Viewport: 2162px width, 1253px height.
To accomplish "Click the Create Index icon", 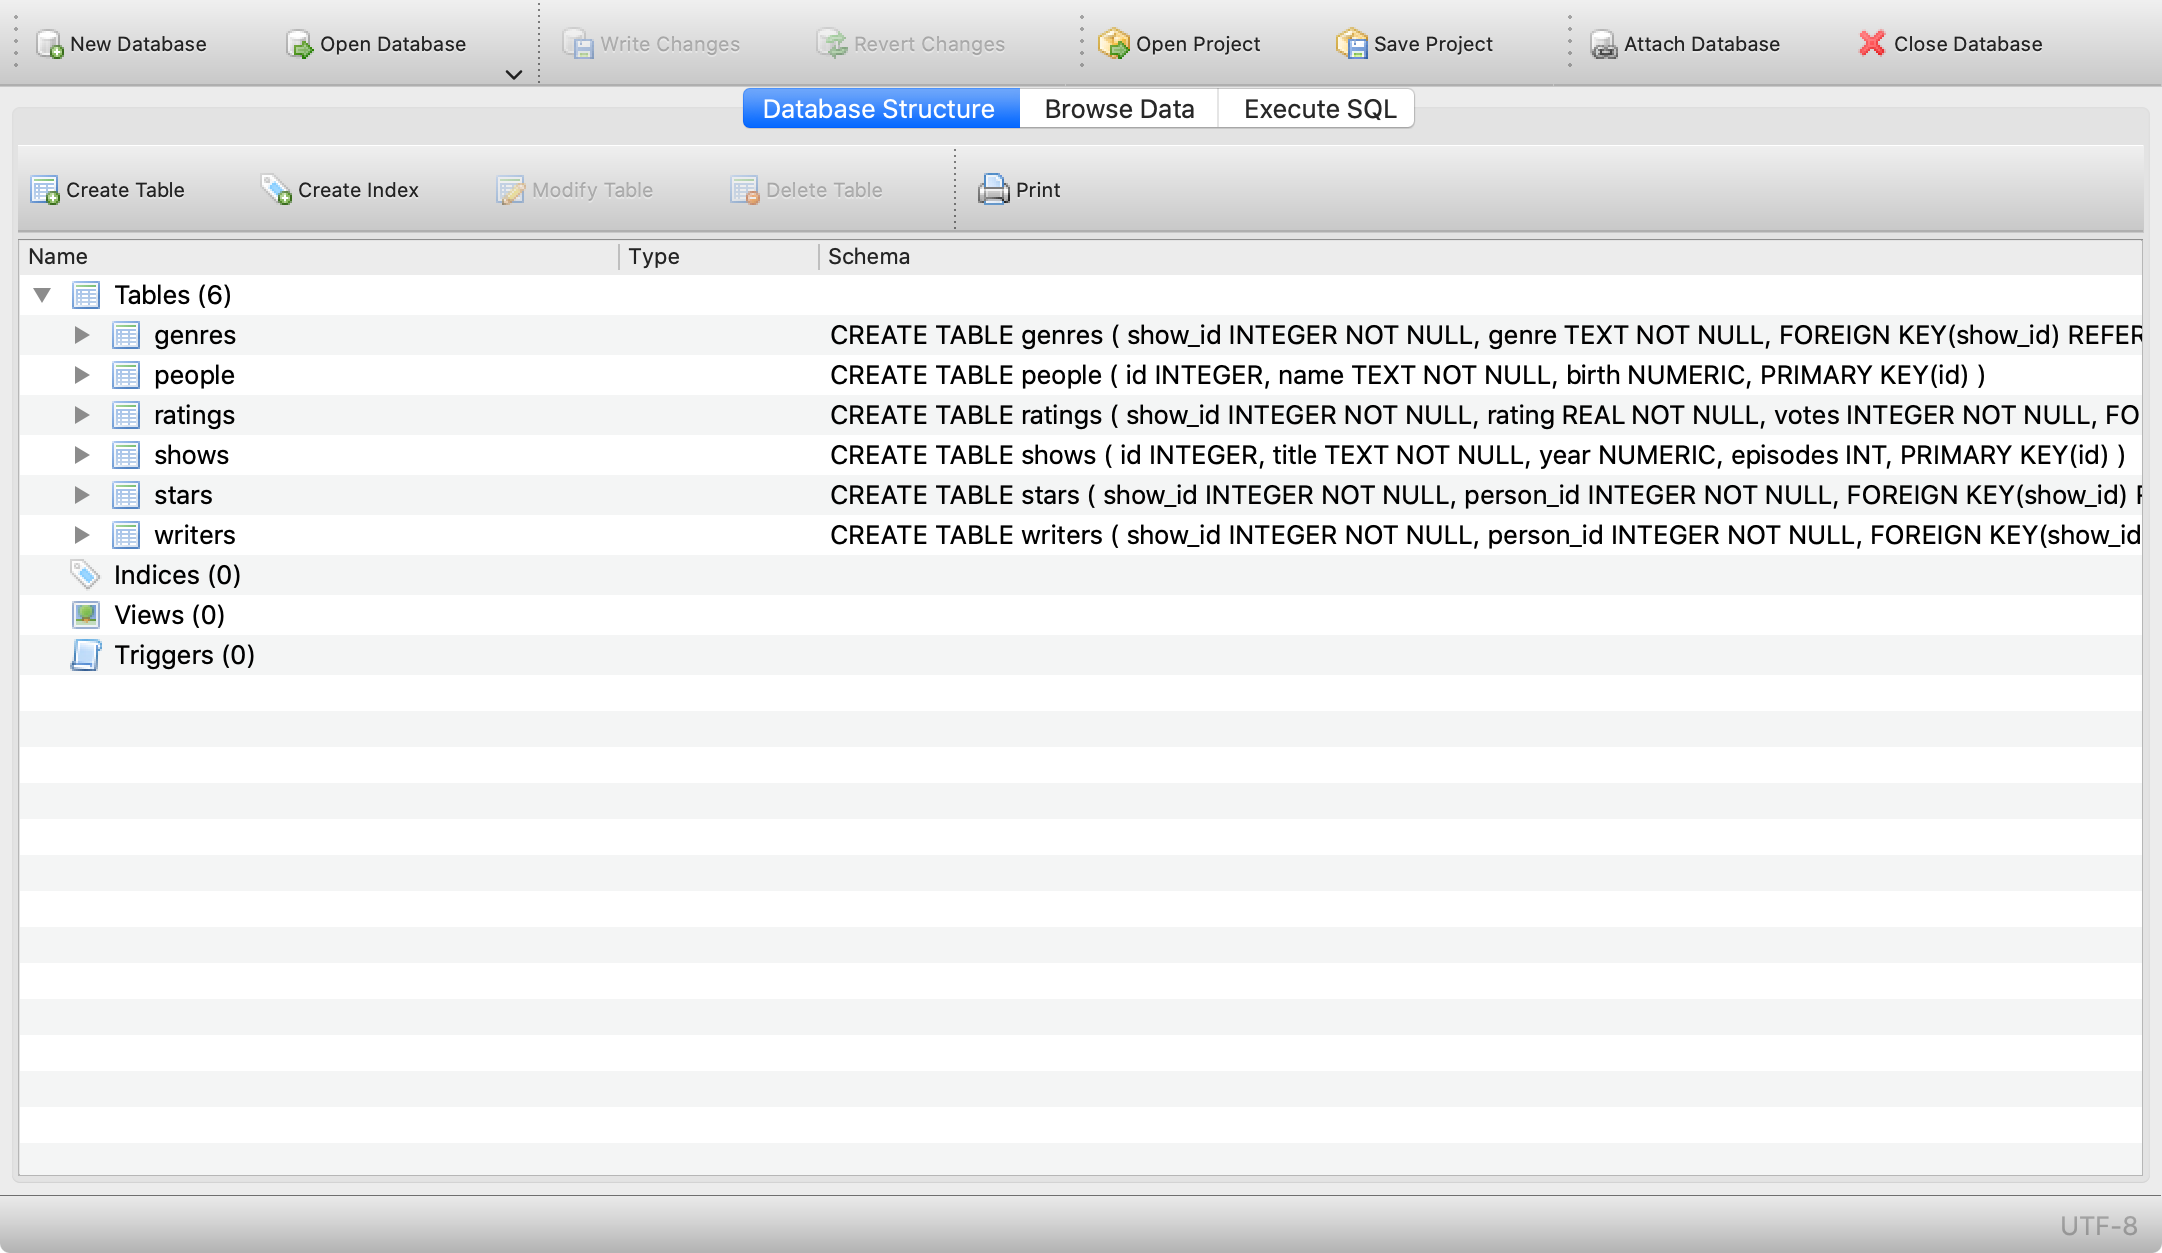I will coord(276,190).
